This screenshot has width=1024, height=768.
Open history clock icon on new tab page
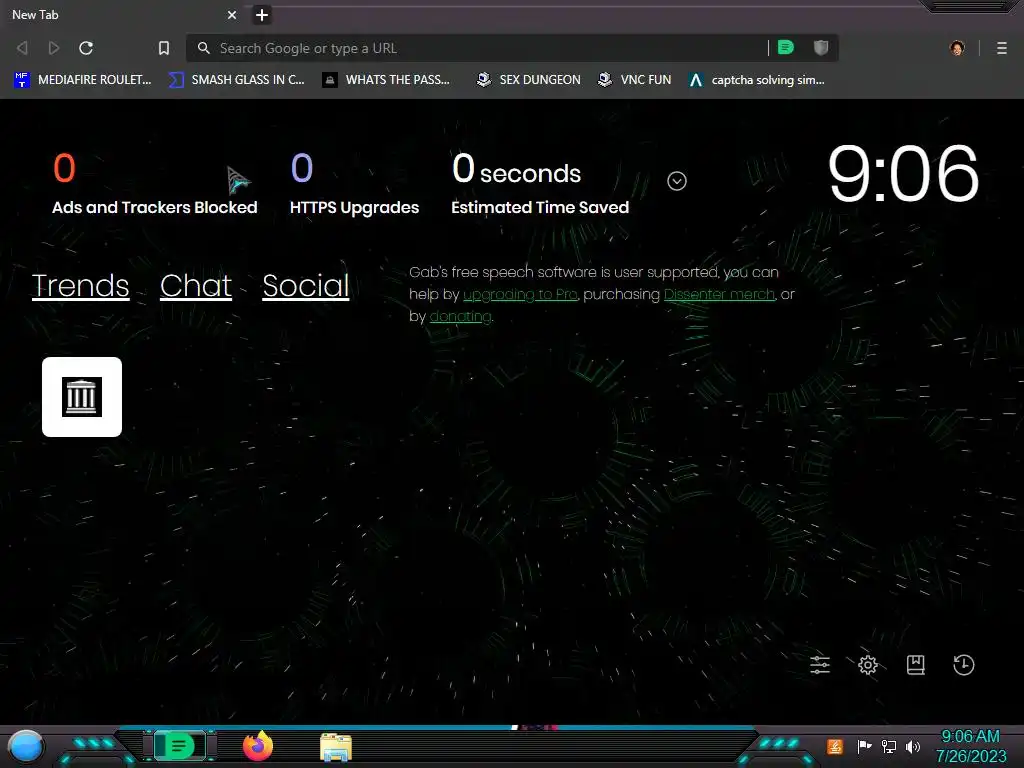(964, 665)
